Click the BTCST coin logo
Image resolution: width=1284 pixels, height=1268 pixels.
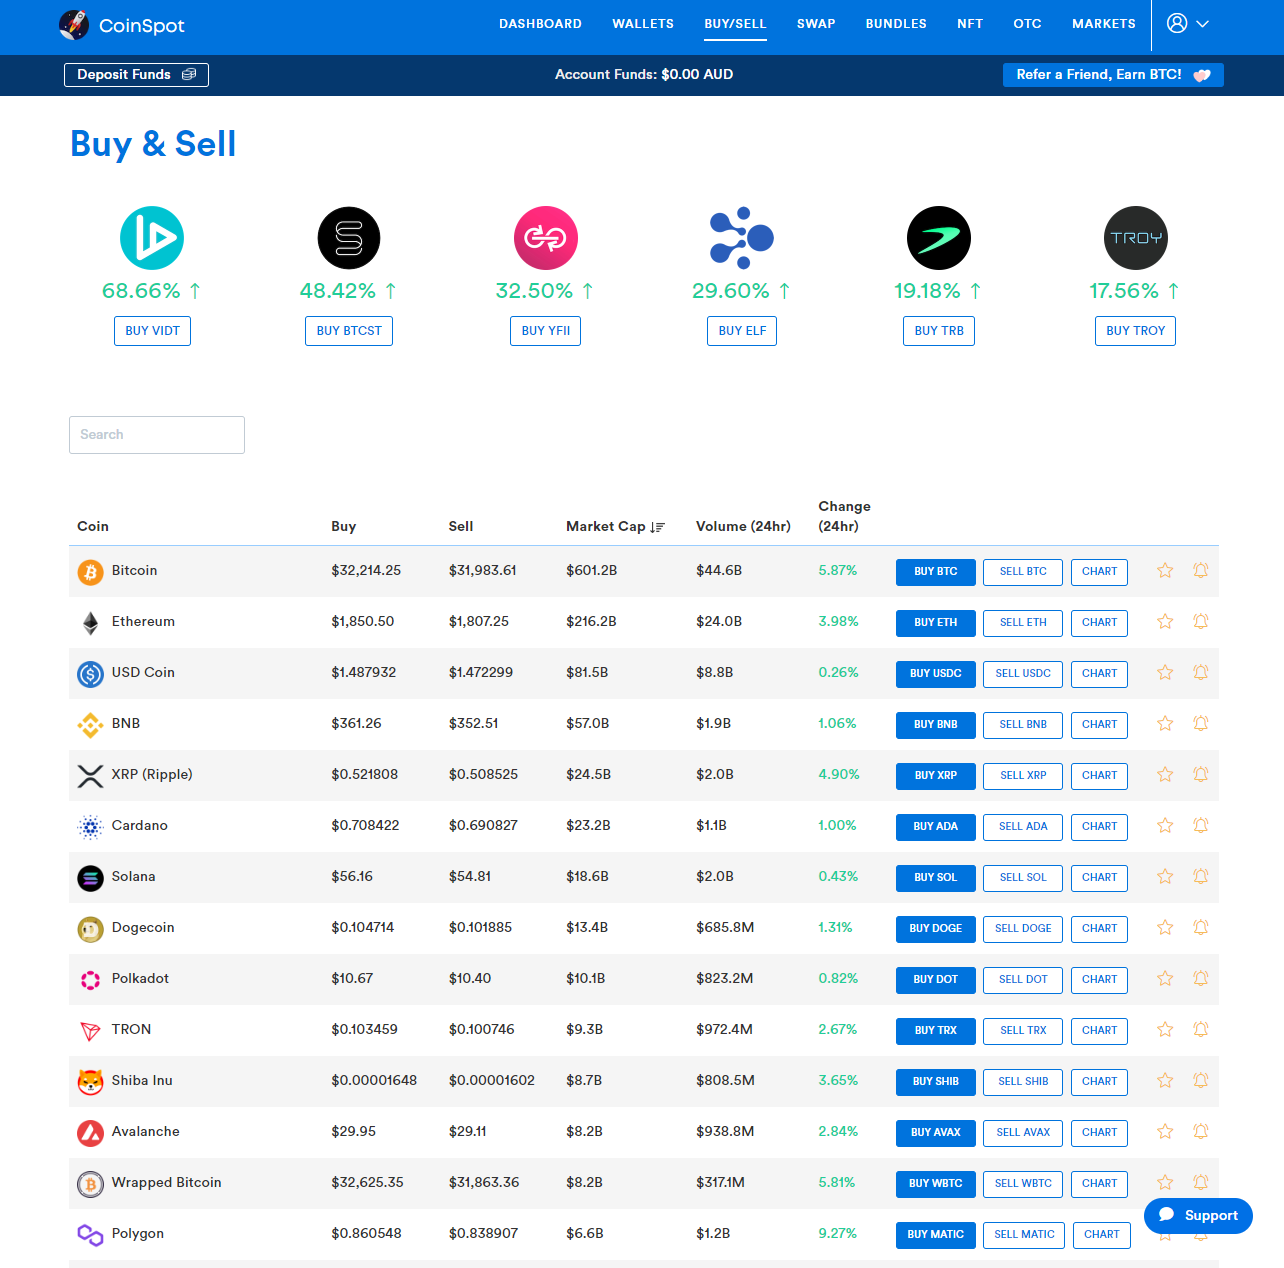pos(349,238)
